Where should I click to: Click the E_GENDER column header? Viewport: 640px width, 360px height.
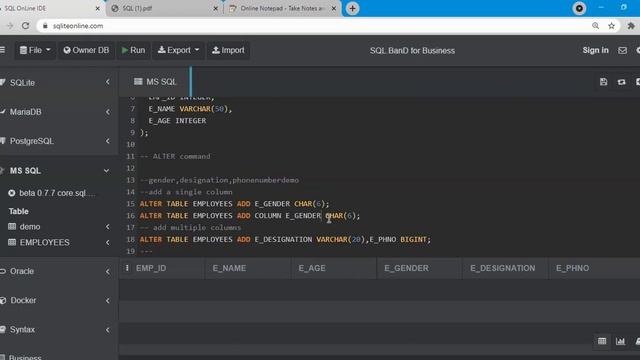[x=407, y=268]
